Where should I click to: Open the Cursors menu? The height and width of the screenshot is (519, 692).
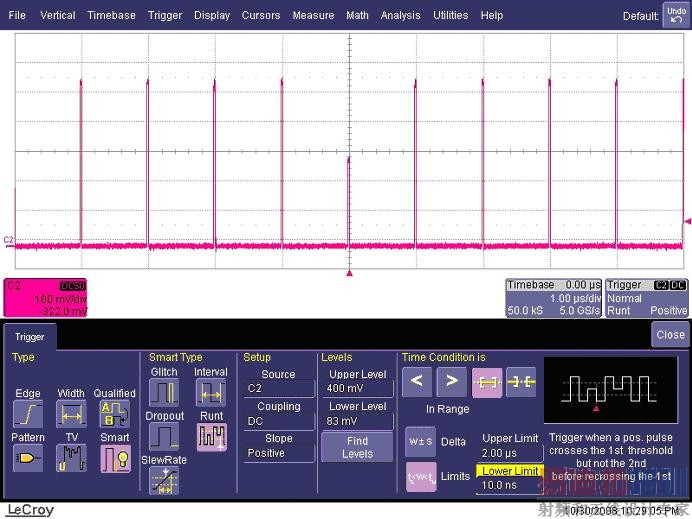coord(261,15)
